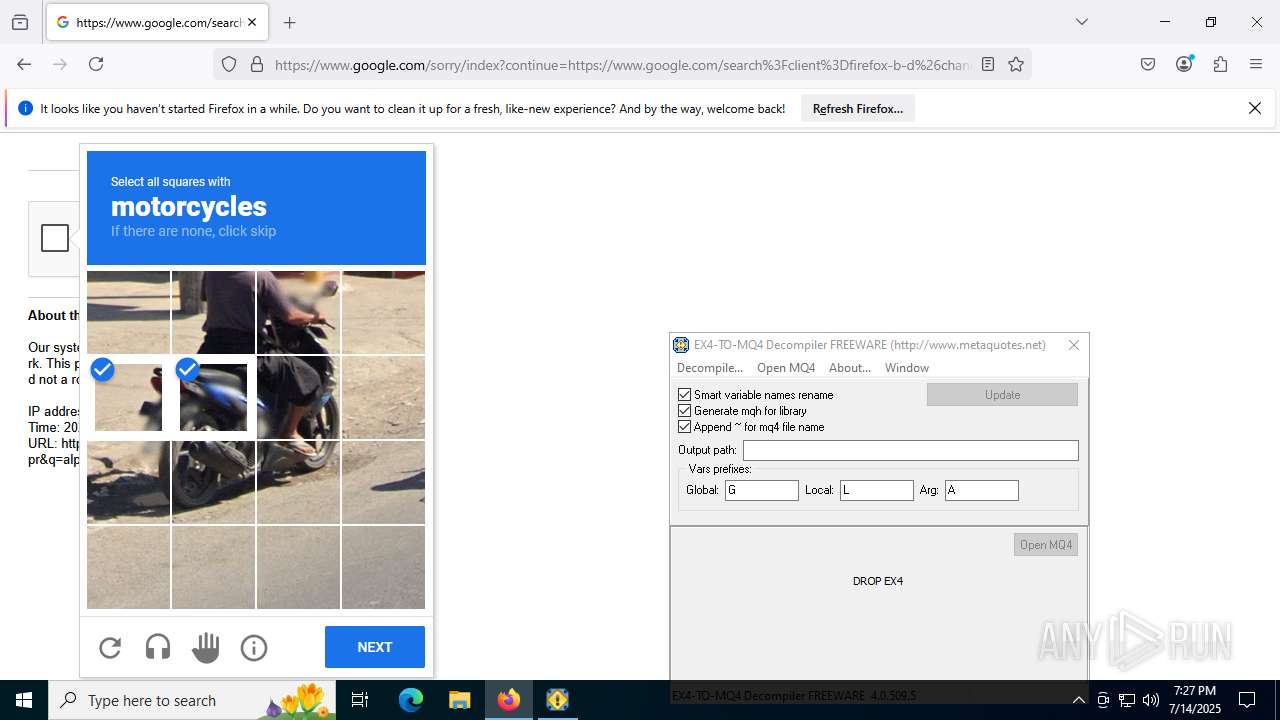Click the DROP EX4 area label

pos(878,581)
